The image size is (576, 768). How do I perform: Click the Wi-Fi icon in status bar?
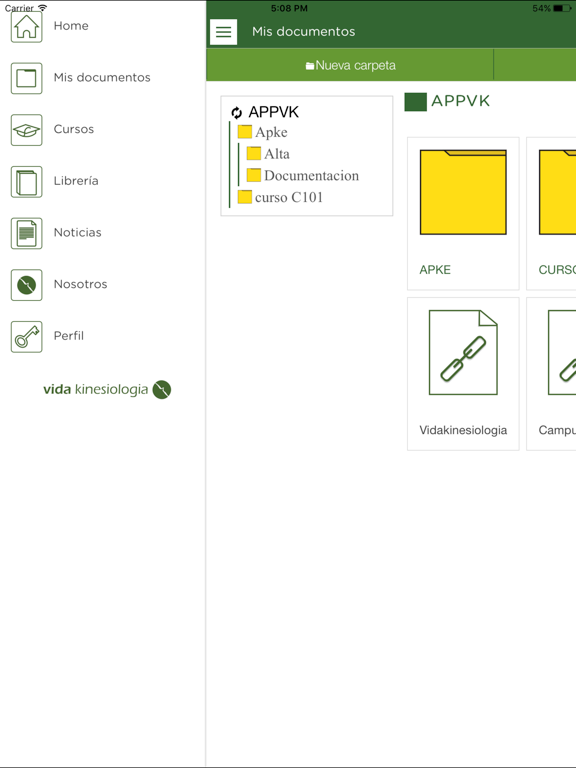pyautogui.click(x=43, y=7)
